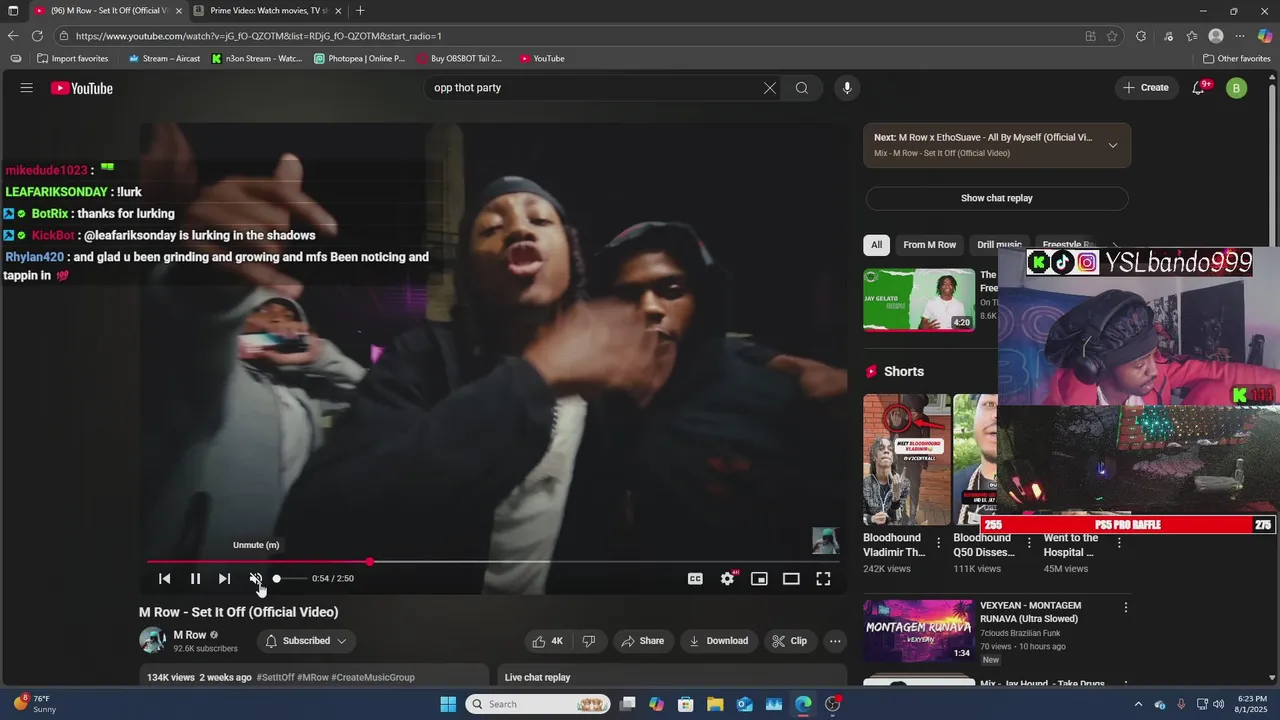Viewport: 1280px width, 720px height.
Task: Open Subscribed notification dropdown
Action: (x=306, y=641)
